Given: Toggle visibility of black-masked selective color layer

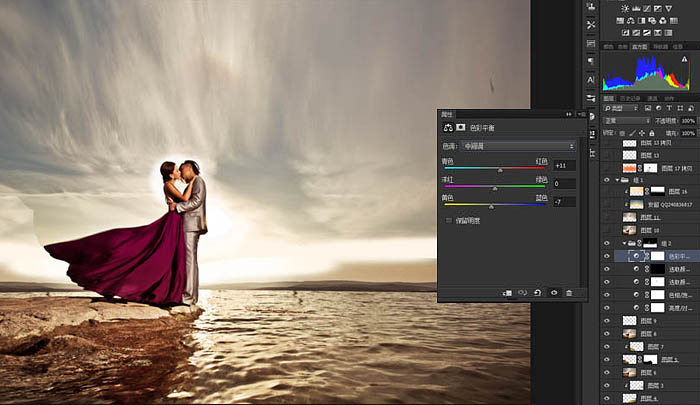Looking at the screenshot, I should coord(606,269).
